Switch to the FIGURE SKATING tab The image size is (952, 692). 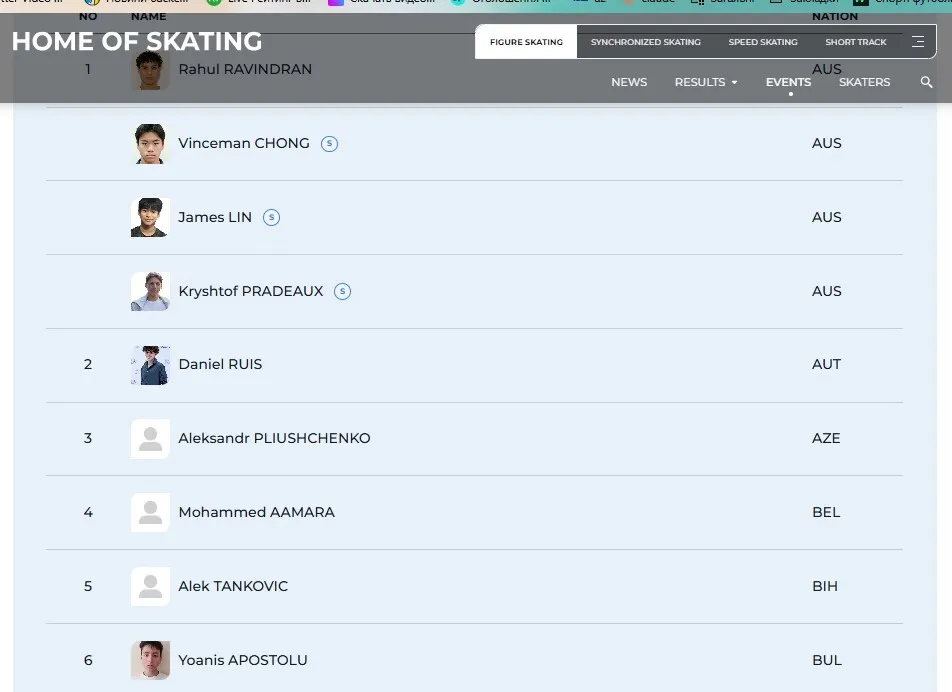coord(526,42)
